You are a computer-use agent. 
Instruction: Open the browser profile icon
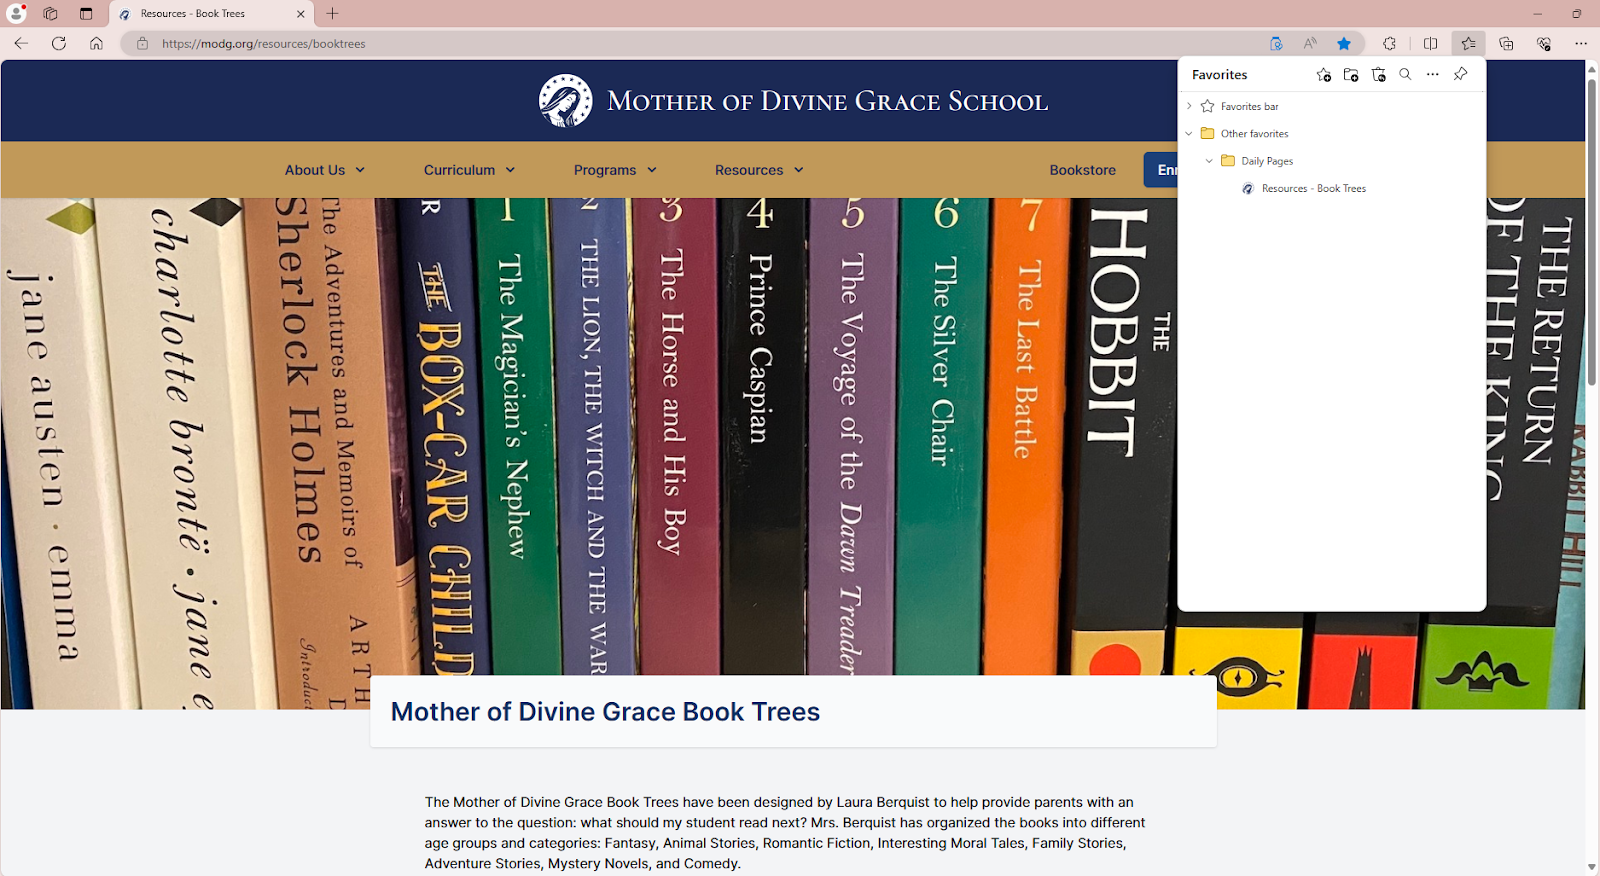pyautogui.click(x=16, y=13)
